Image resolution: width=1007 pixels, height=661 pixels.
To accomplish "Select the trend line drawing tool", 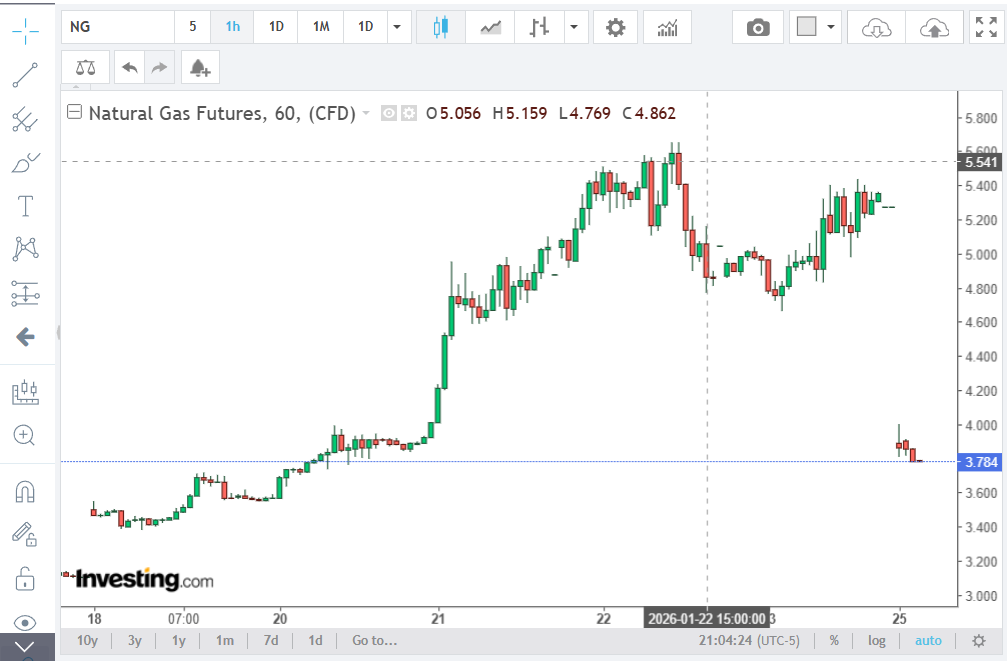I will pyautogui.click(x=26, y=75).
